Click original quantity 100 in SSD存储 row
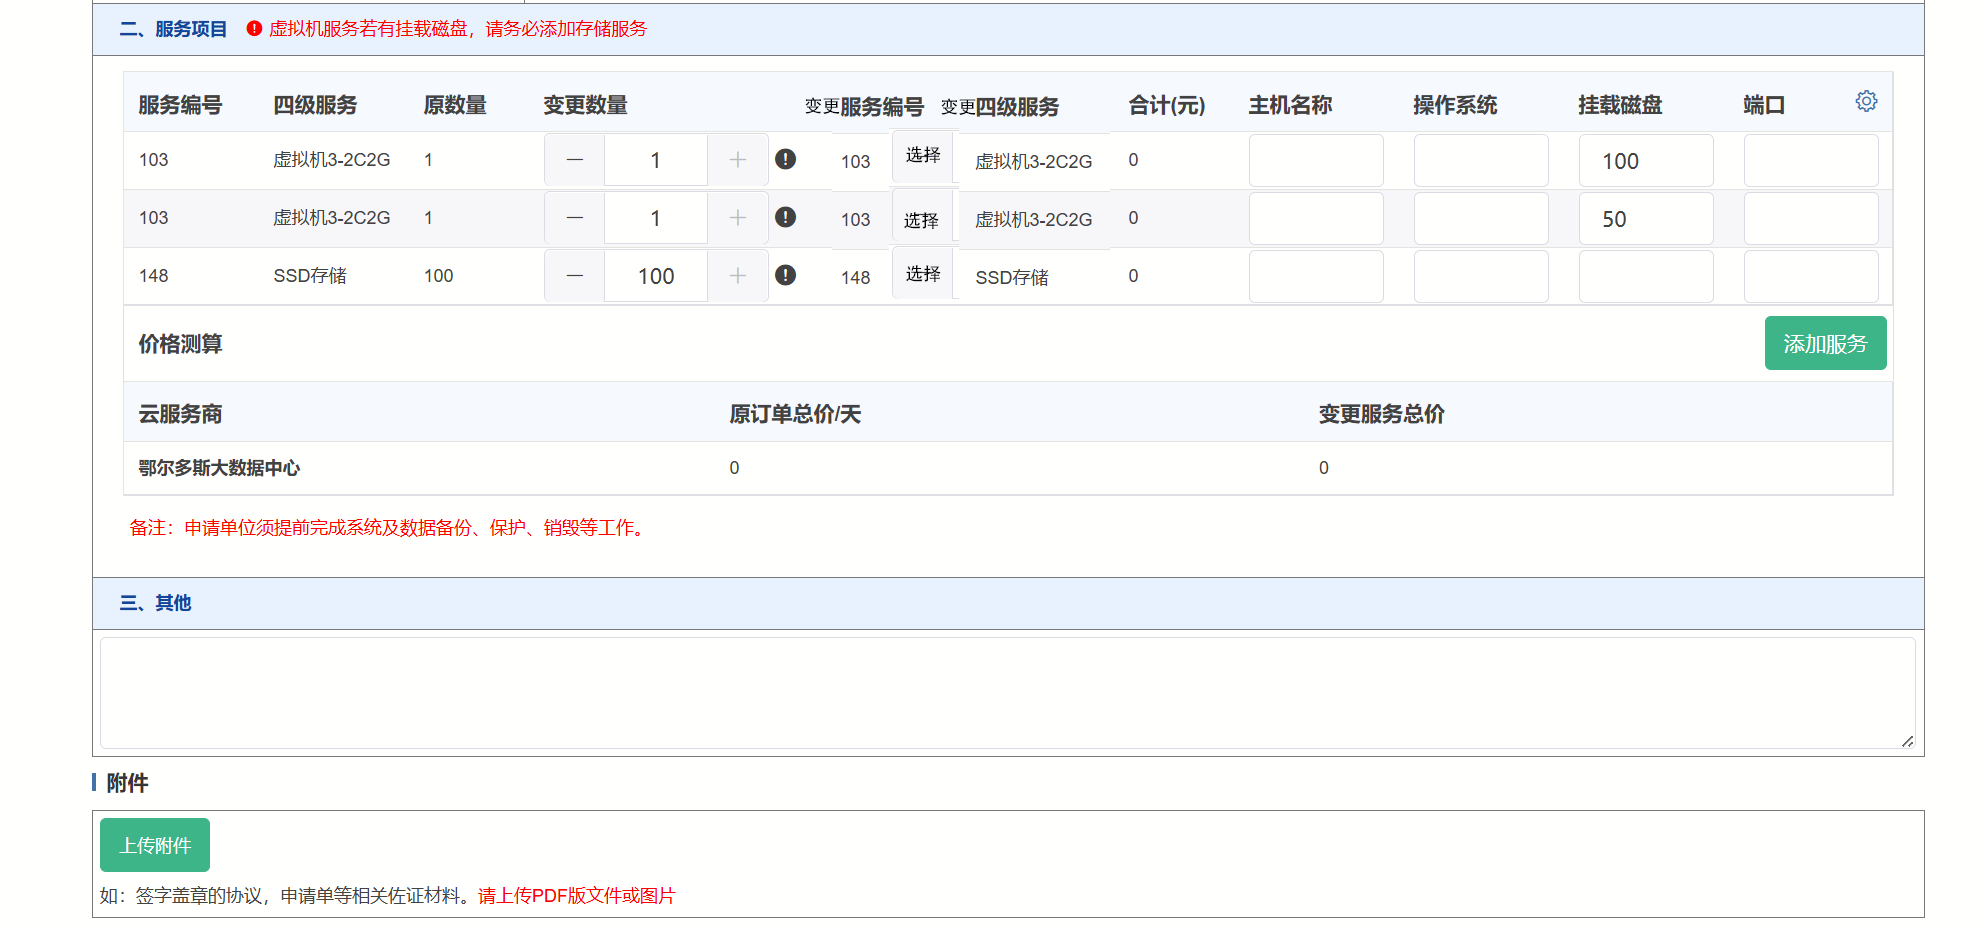The width and height of the screenshot is (1987, 928). point(438,276)
